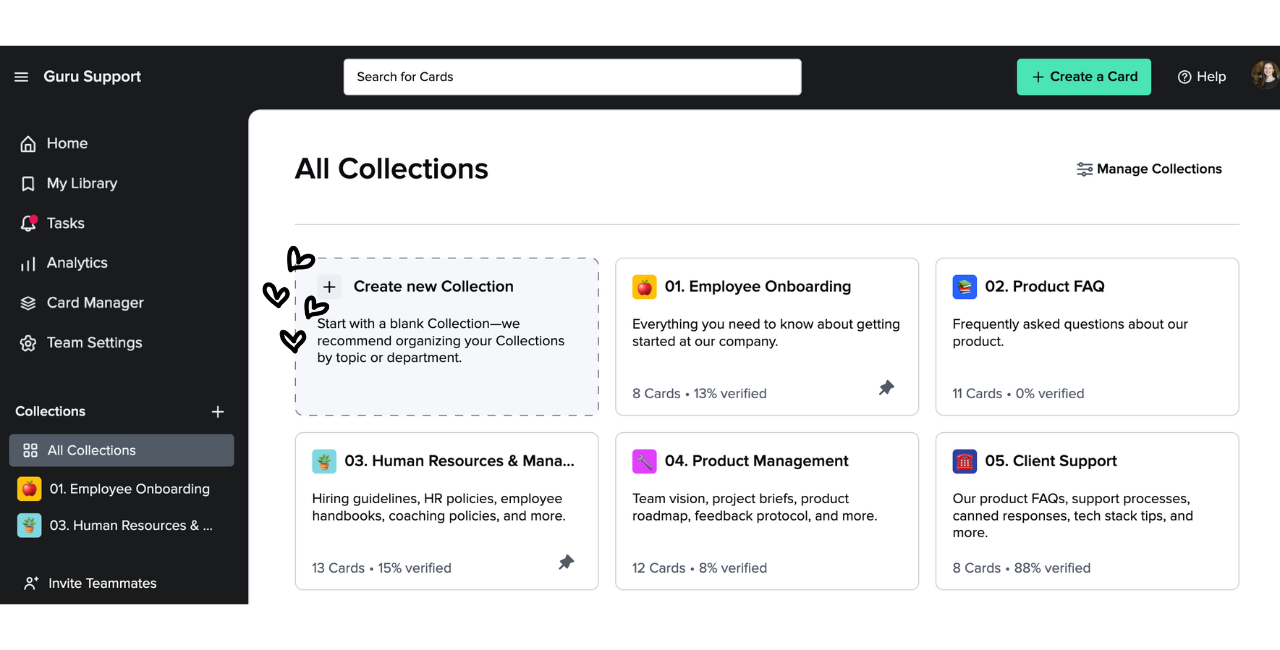The width and height of the screenshot is (1280, 650).
Task: Expand the Collections section with the plus
Action: tap(217, 411)
